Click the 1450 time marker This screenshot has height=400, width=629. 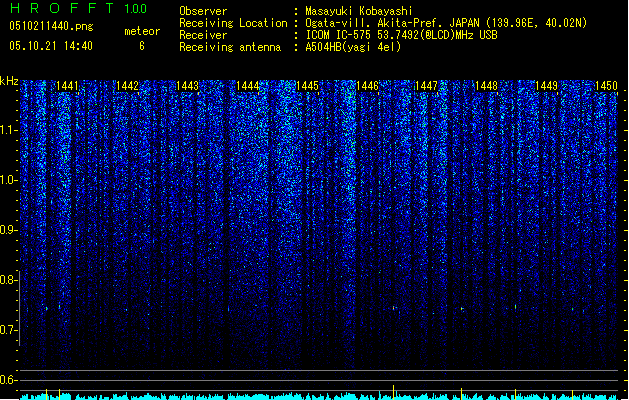[x=606, y=86]
